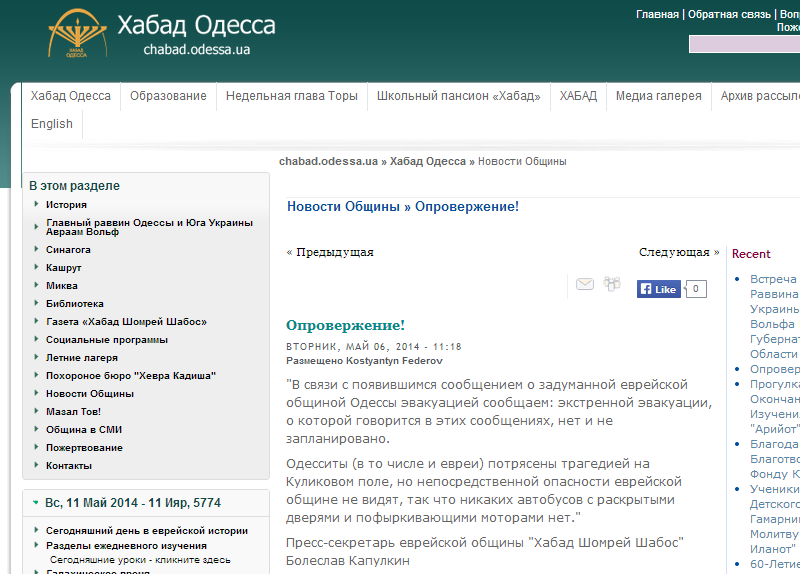Click inside the header search field

(744, 44)
